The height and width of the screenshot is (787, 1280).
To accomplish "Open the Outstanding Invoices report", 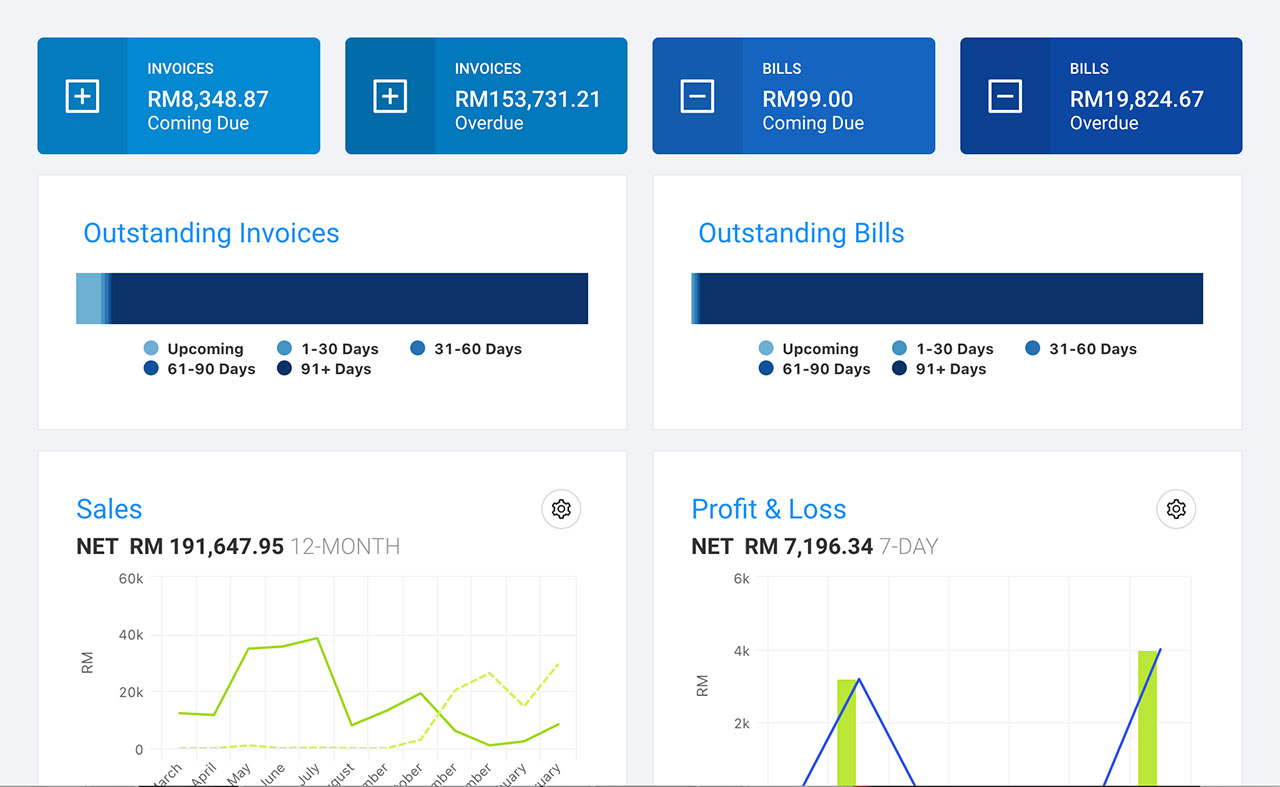I will (211, 233).
